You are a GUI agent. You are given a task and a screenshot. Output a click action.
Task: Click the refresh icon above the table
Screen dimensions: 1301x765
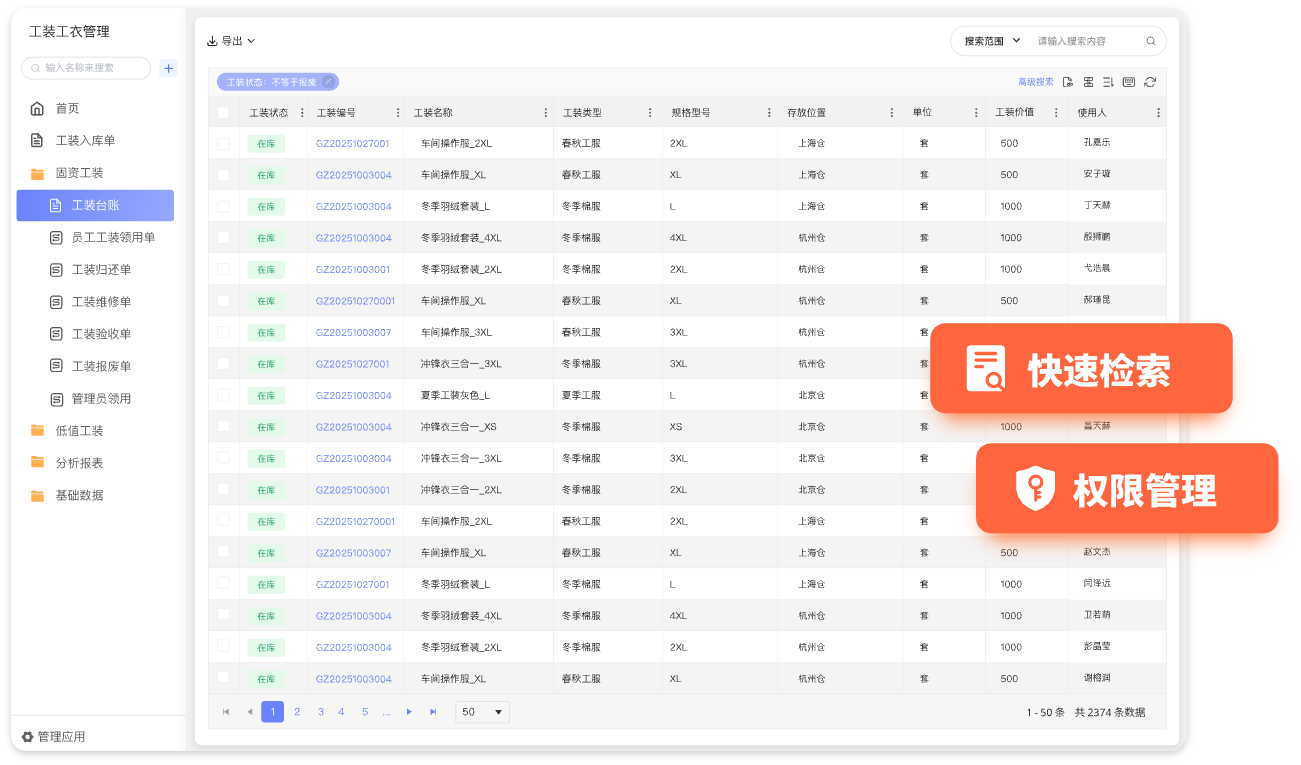(x=1150, y=82)
